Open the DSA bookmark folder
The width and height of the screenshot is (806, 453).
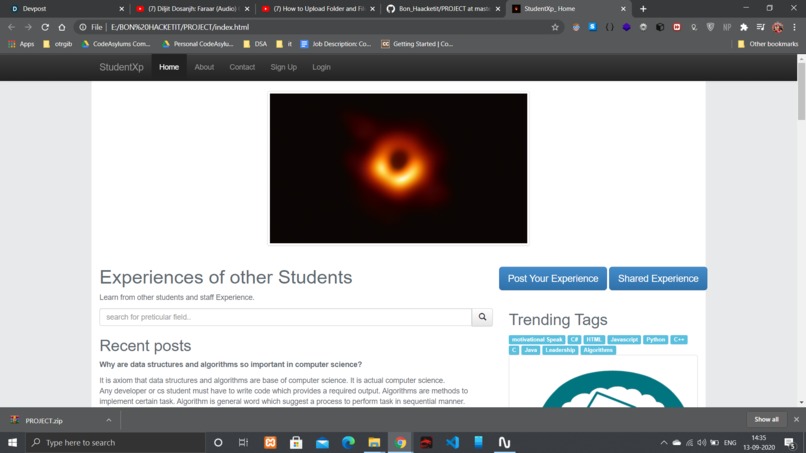pyautogui.click(x=255, y=44)
